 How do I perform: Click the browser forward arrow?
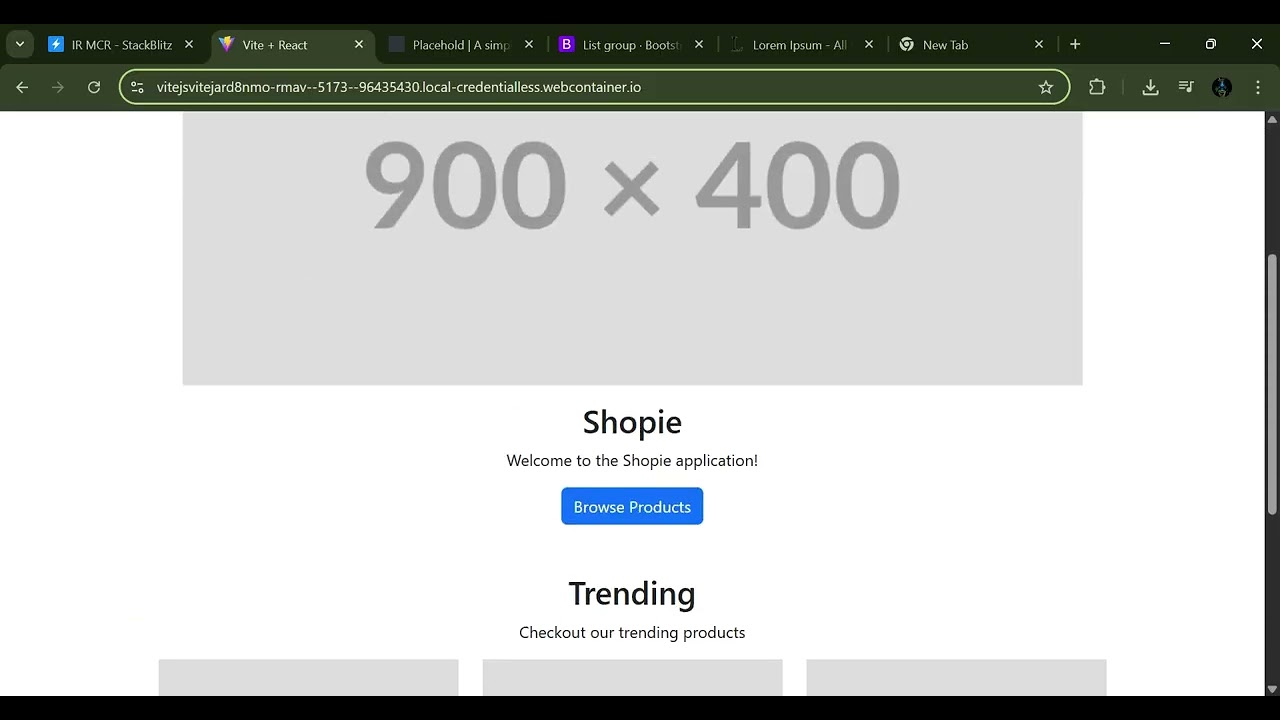[x=58, y=87]
